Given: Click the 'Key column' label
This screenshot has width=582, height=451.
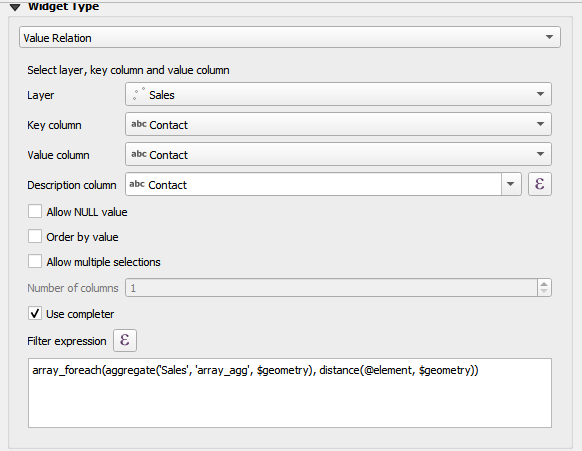Looking at the screenshot, I should [54, 125].
